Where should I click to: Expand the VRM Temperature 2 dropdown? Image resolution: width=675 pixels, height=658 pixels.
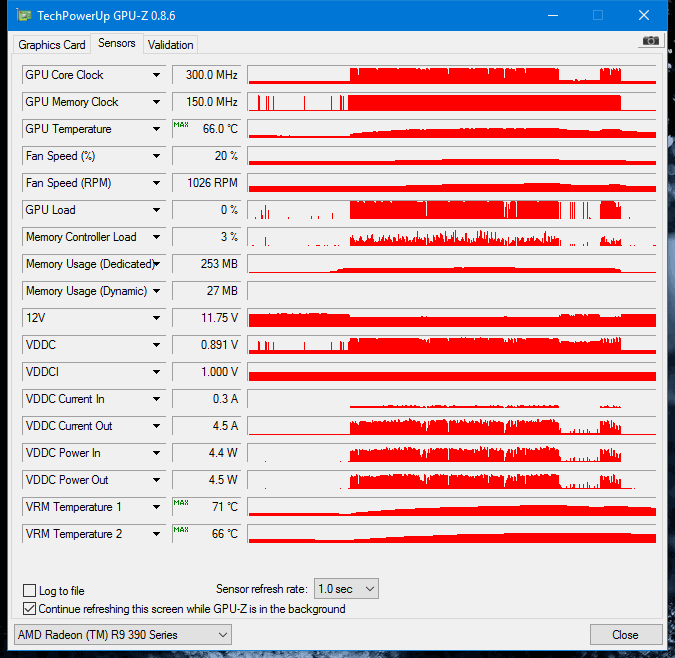[x=156, y=534]
